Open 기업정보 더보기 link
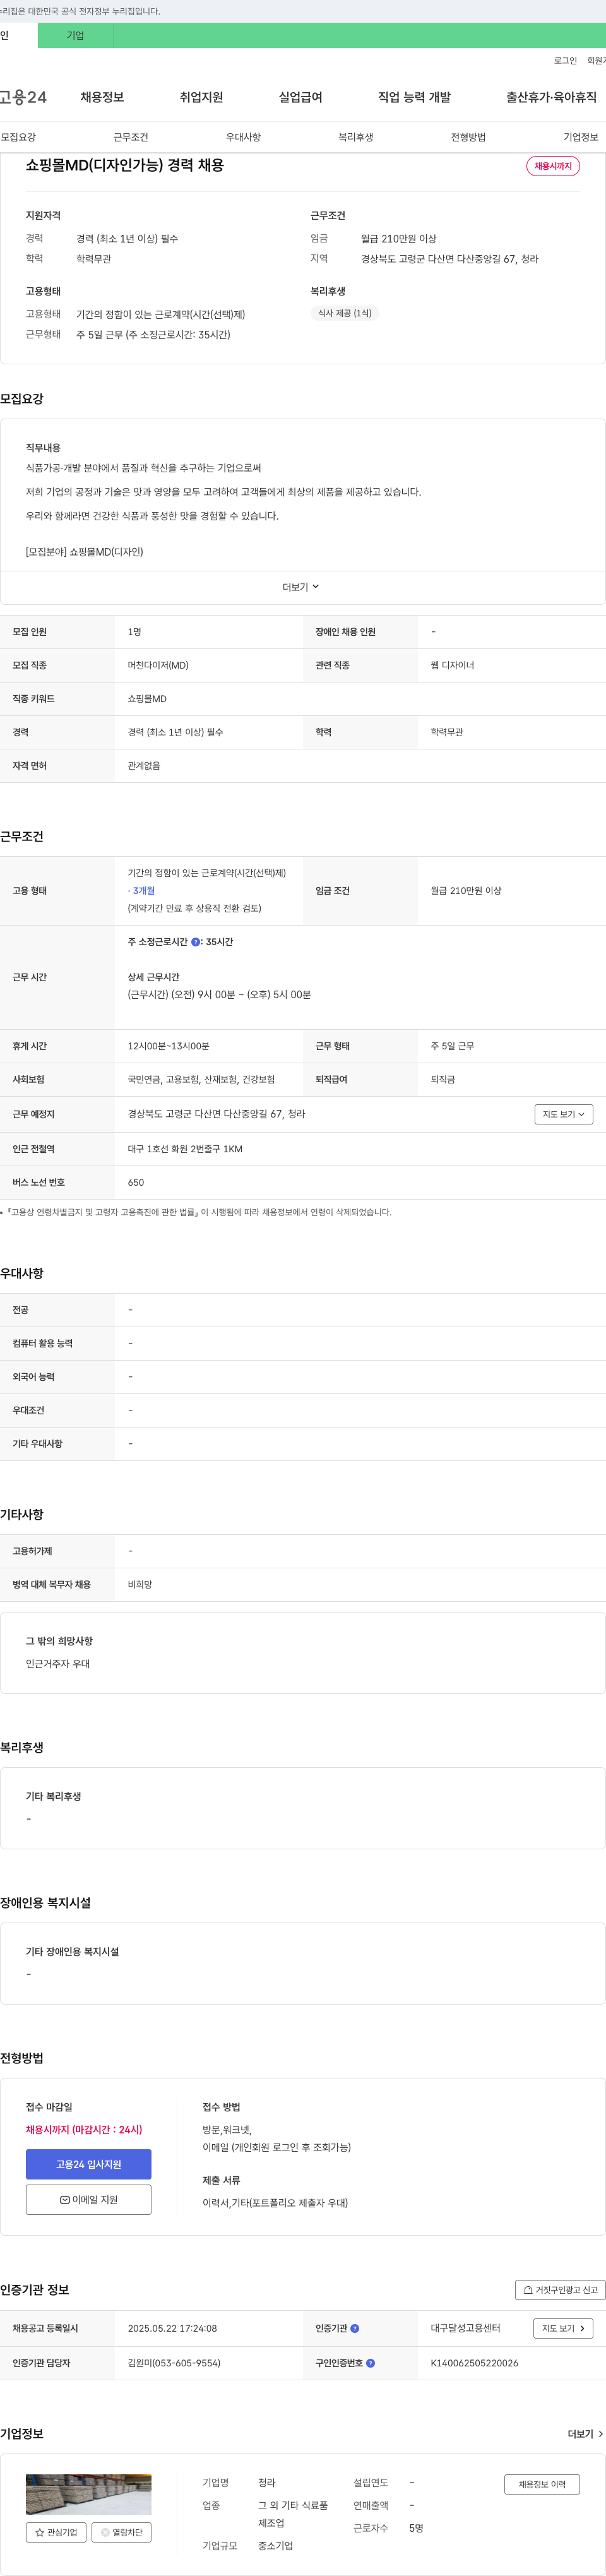The height and width of the screenshot is (2576, 606). 585,2434
